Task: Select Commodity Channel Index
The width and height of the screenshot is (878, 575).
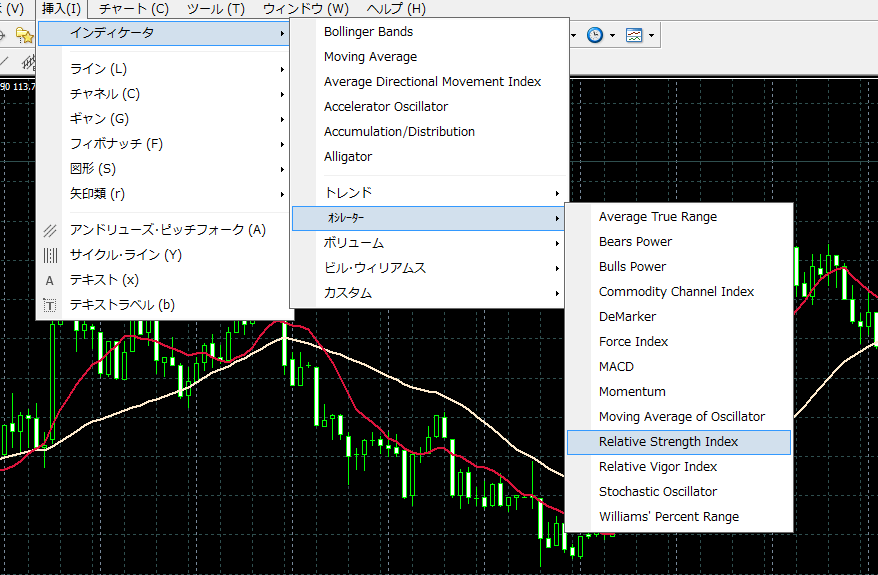Action: [x=679, y=292]
